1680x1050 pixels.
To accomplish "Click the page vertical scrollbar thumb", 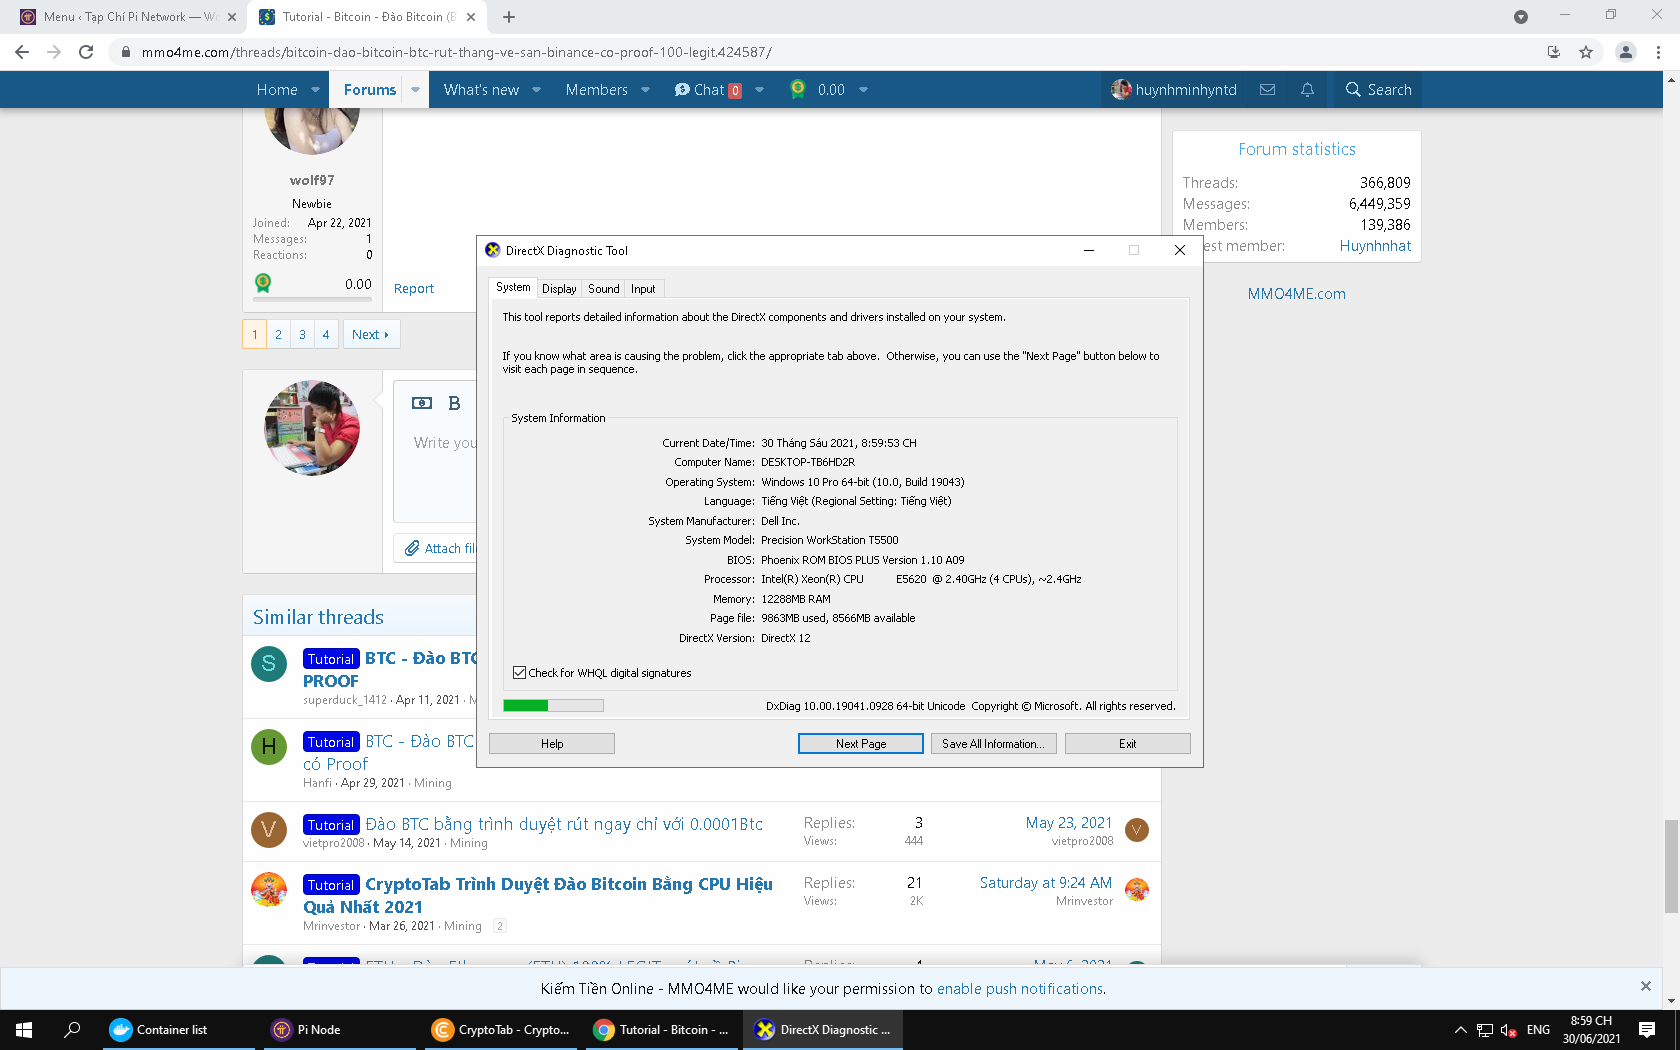I will [1671, 866].
